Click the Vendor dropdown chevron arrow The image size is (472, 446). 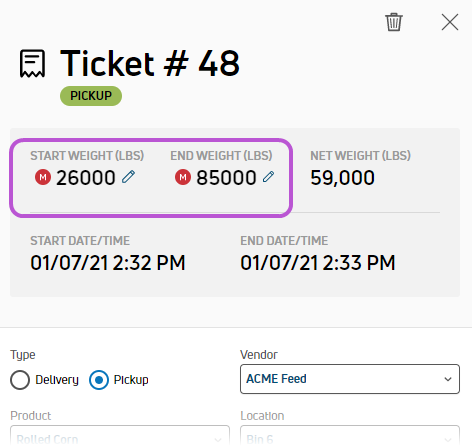(x=448, y=379)
